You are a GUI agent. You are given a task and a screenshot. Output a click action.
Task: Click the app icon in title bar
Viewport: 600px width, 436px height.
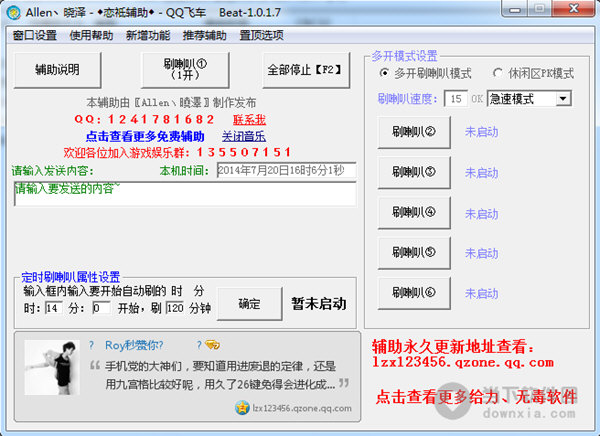tap(13, 13)
